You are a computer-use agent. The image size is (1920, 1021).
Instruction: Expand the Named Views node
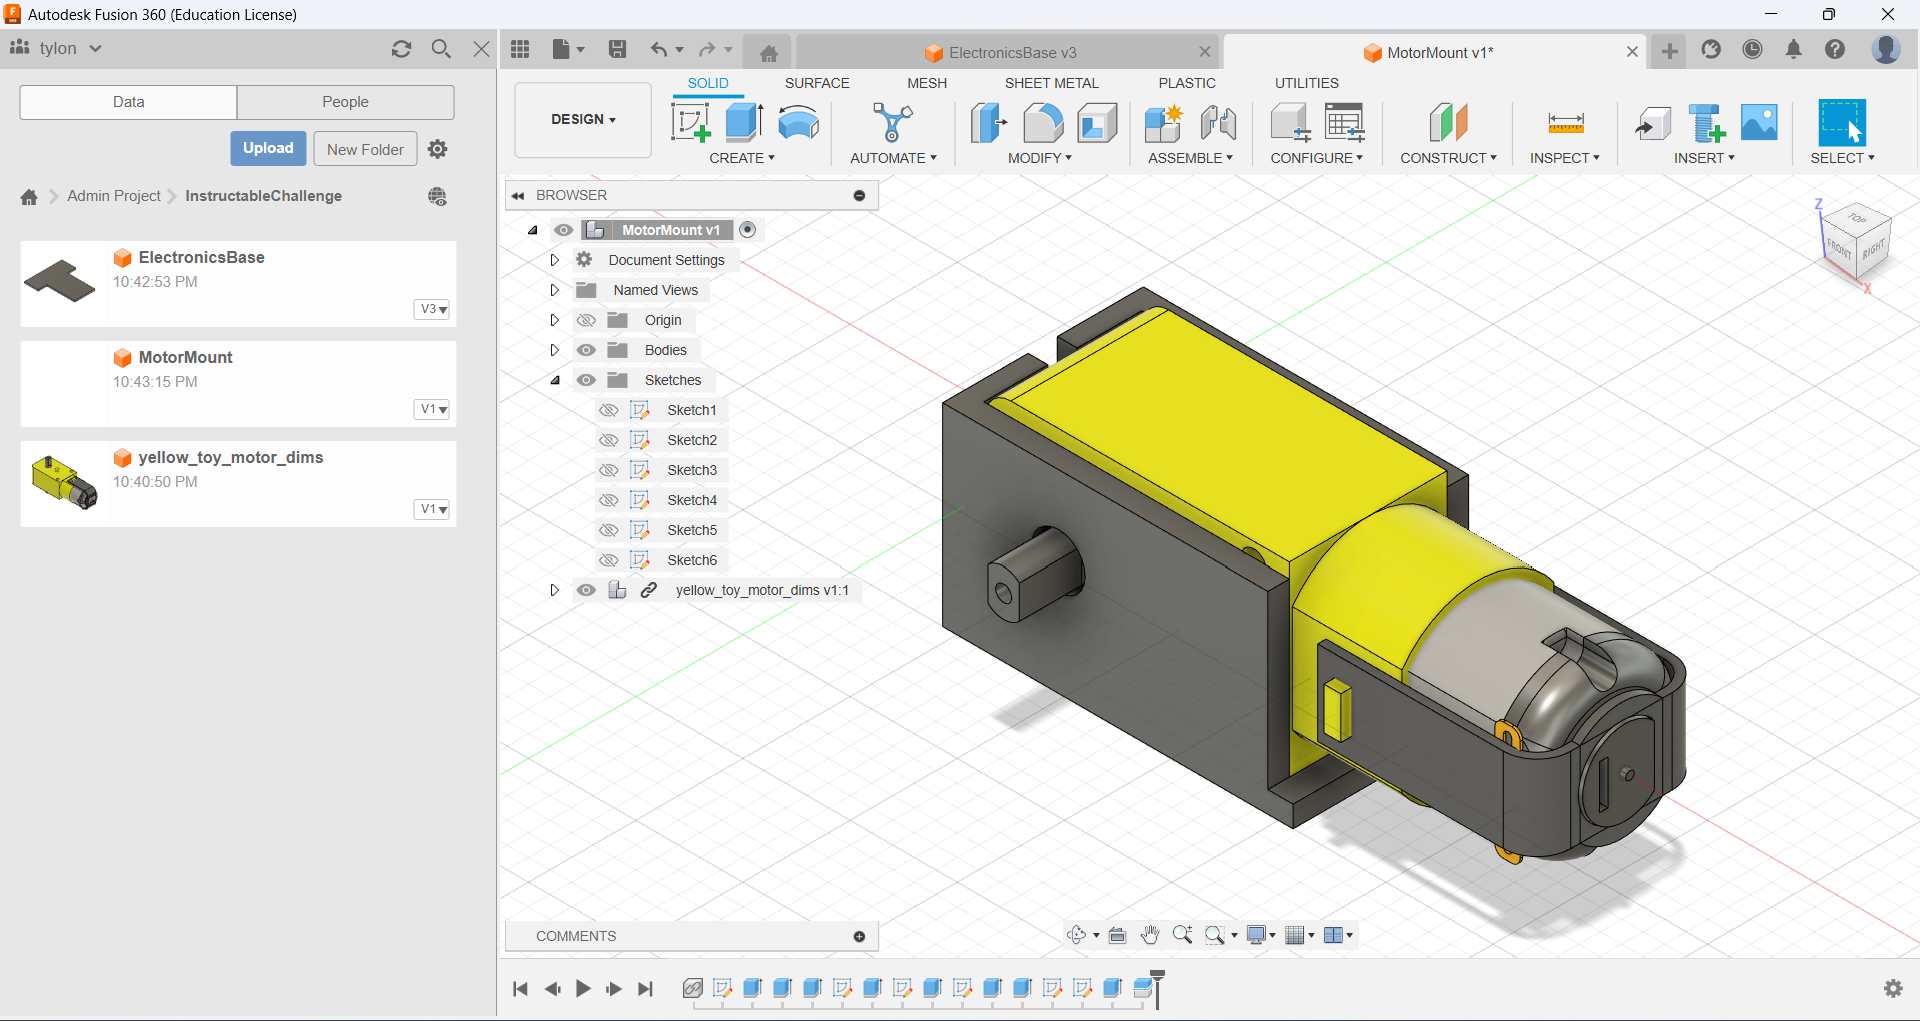(x=554, y=290)
